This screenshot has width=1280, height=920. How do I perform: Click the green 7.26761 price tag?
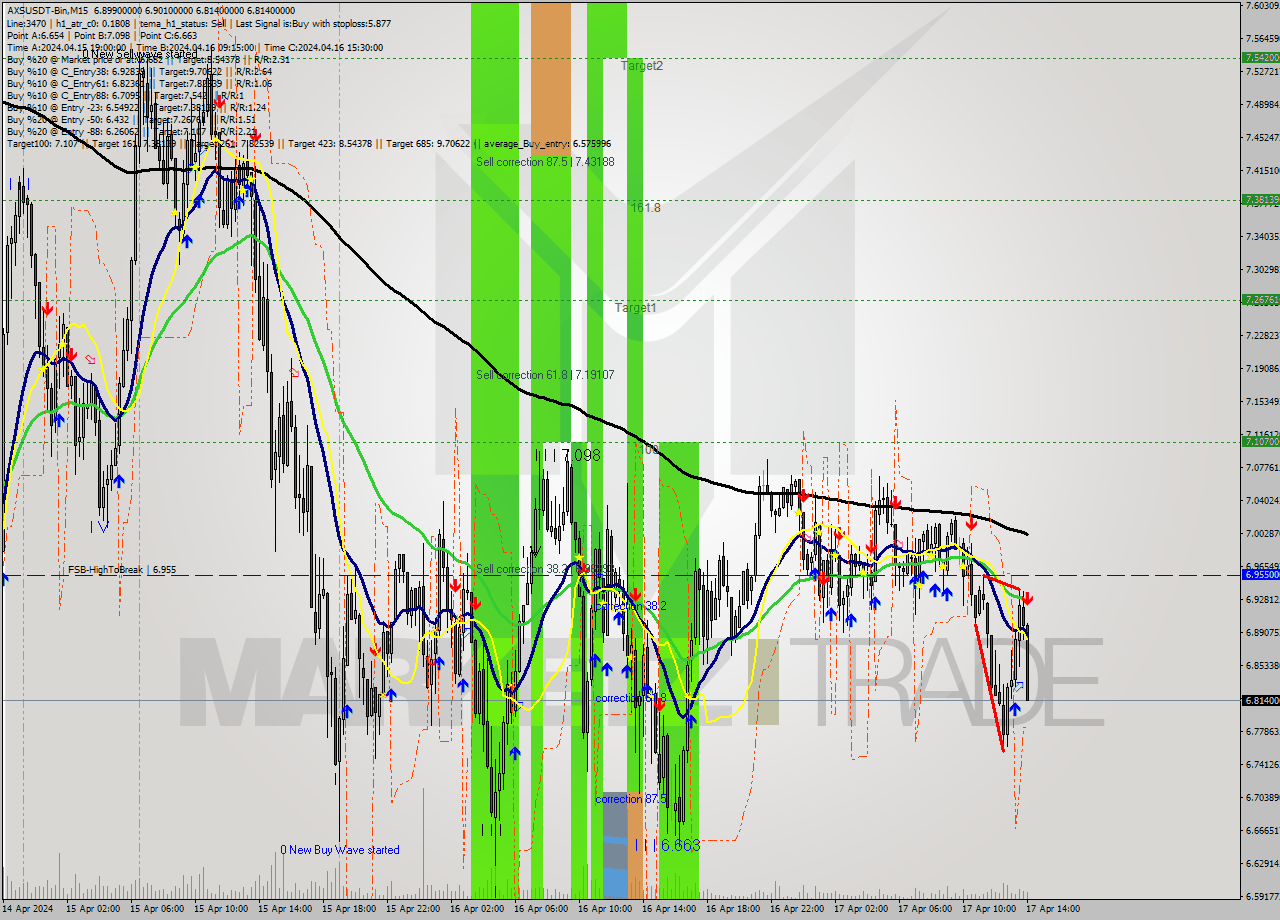pyautogui.click(x=1260, y=299)
